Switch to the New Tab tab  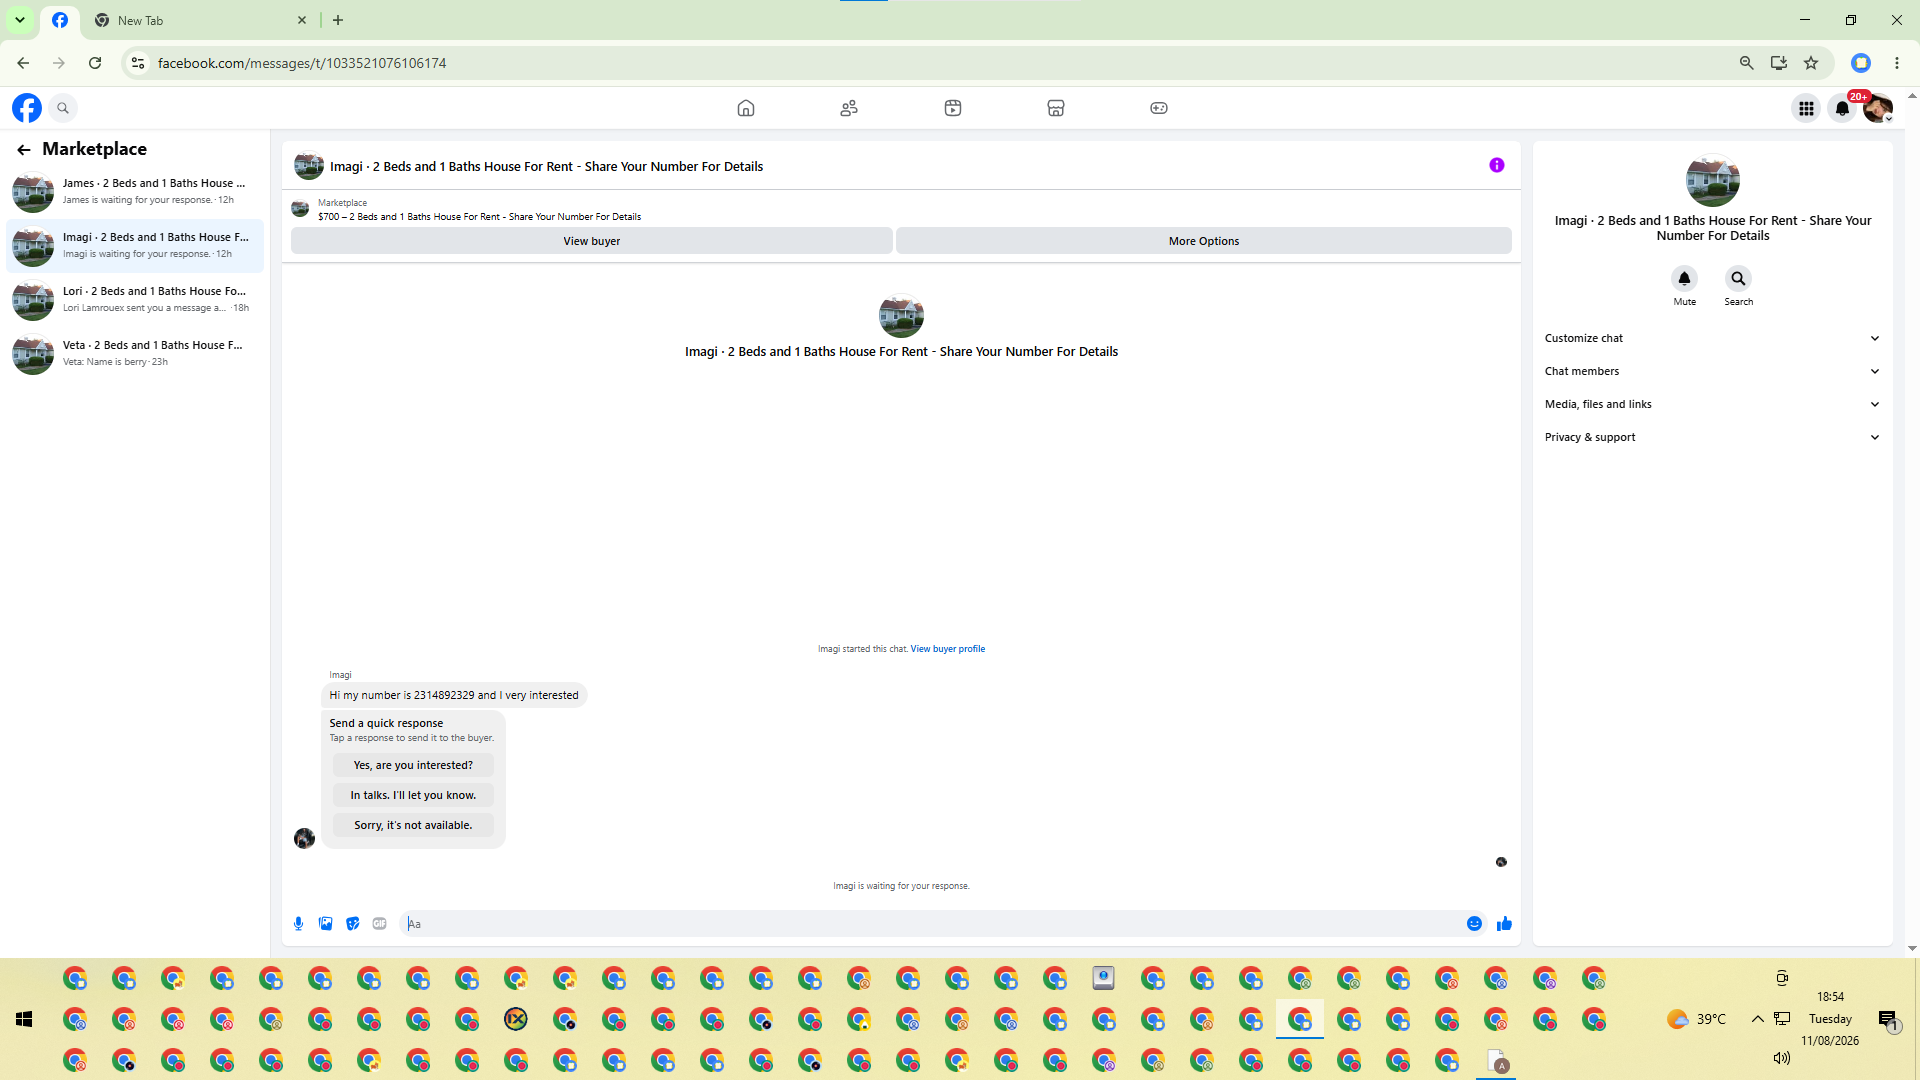[200, 20]
